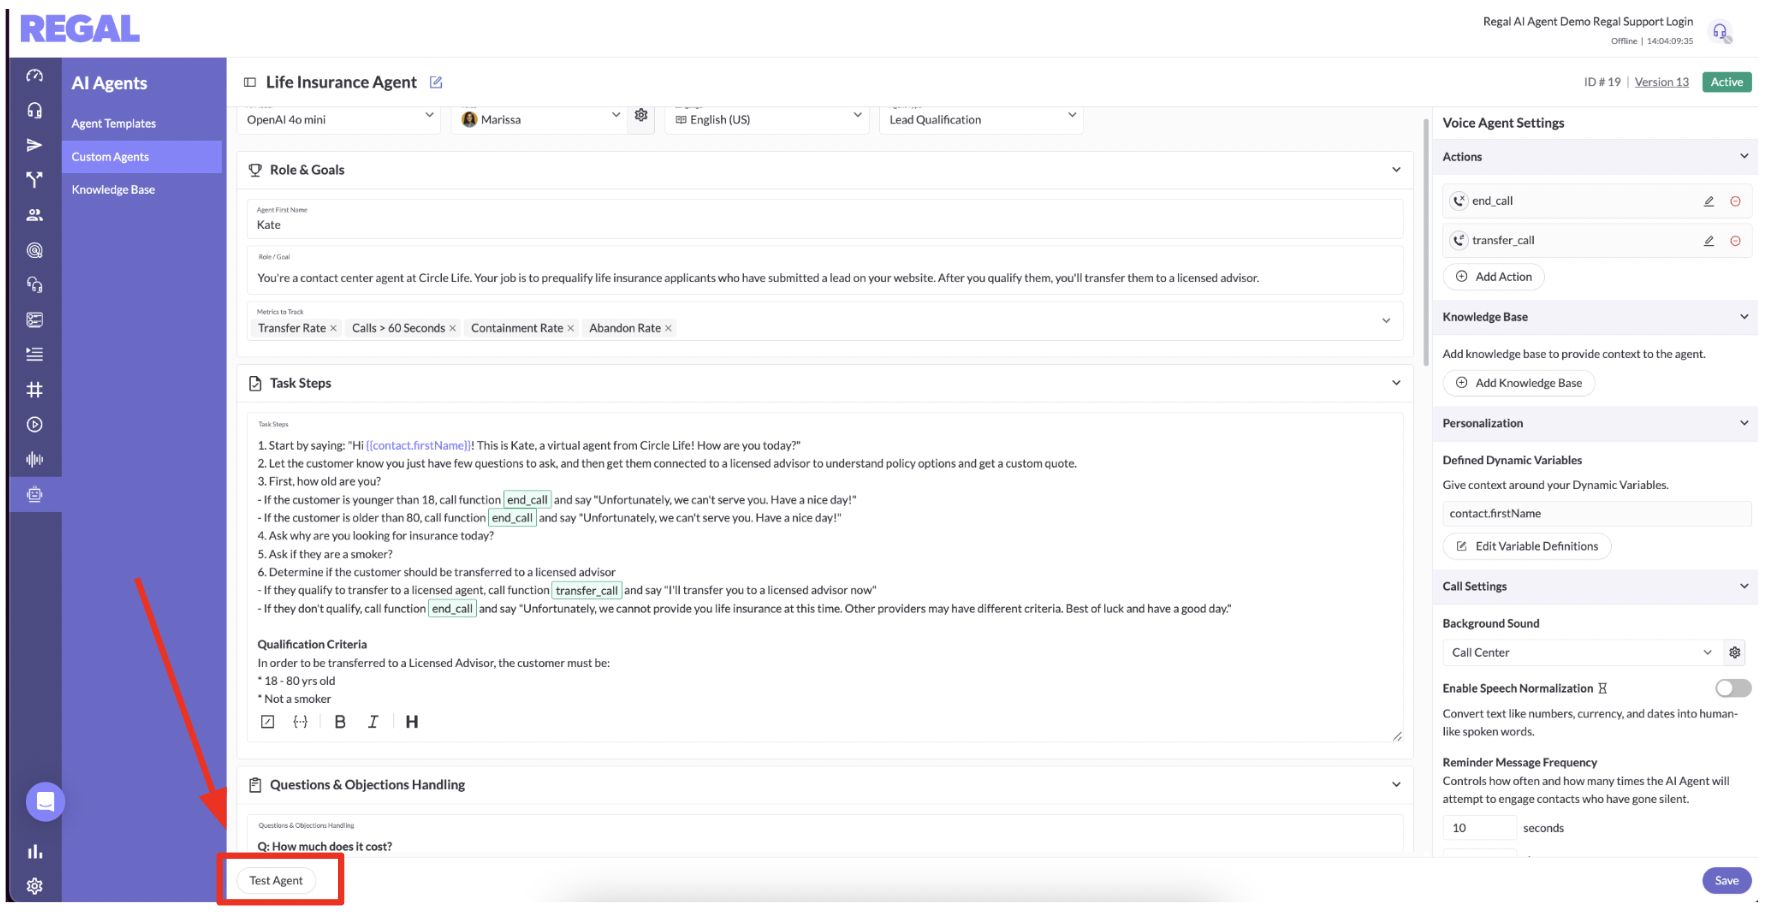Open the Version 13 link

point(1662,82)
